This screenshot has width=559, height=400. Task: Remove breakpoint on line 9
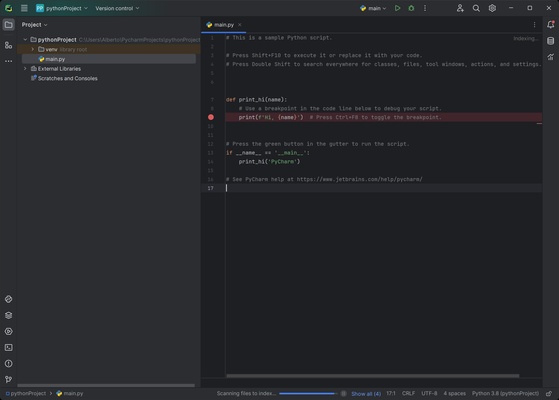(211, 117)
